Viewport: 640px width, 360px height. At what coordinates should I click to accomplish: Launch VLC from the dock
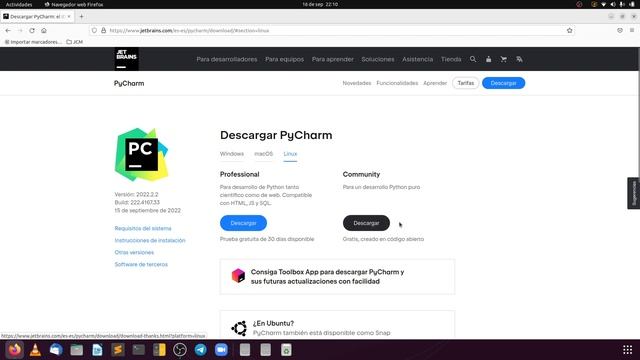pos(36,350)
